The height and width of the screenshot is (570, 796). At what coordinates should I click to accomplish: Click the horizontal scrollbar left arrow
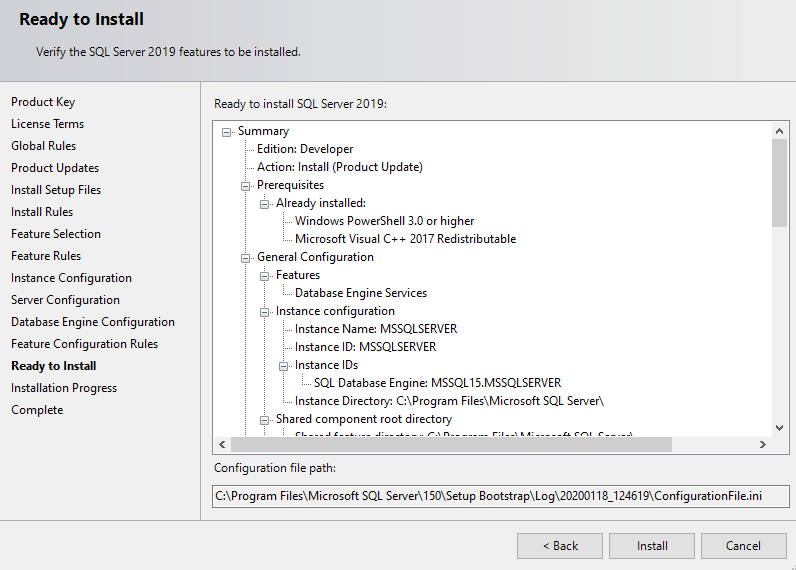223,445
